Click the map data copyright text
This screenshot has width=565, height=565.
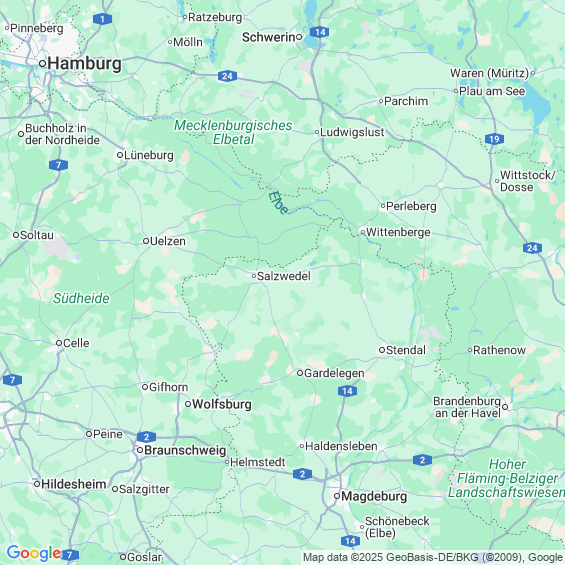tap(433, 557)
